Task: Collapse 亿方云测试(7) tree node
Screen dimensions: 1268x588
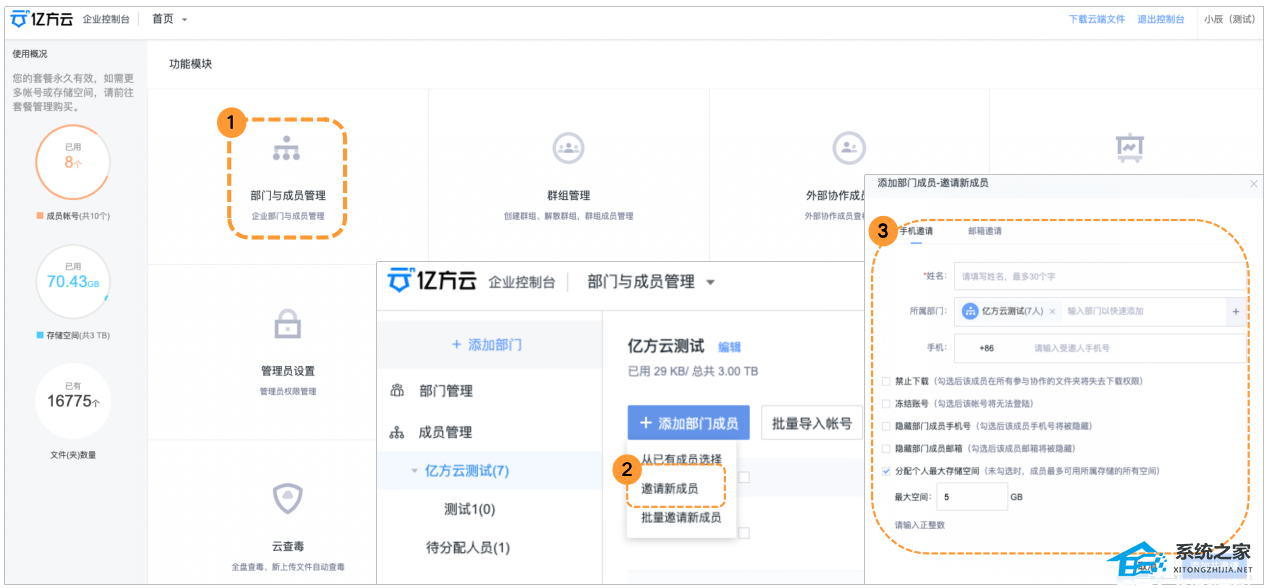Action: point(414,471)
